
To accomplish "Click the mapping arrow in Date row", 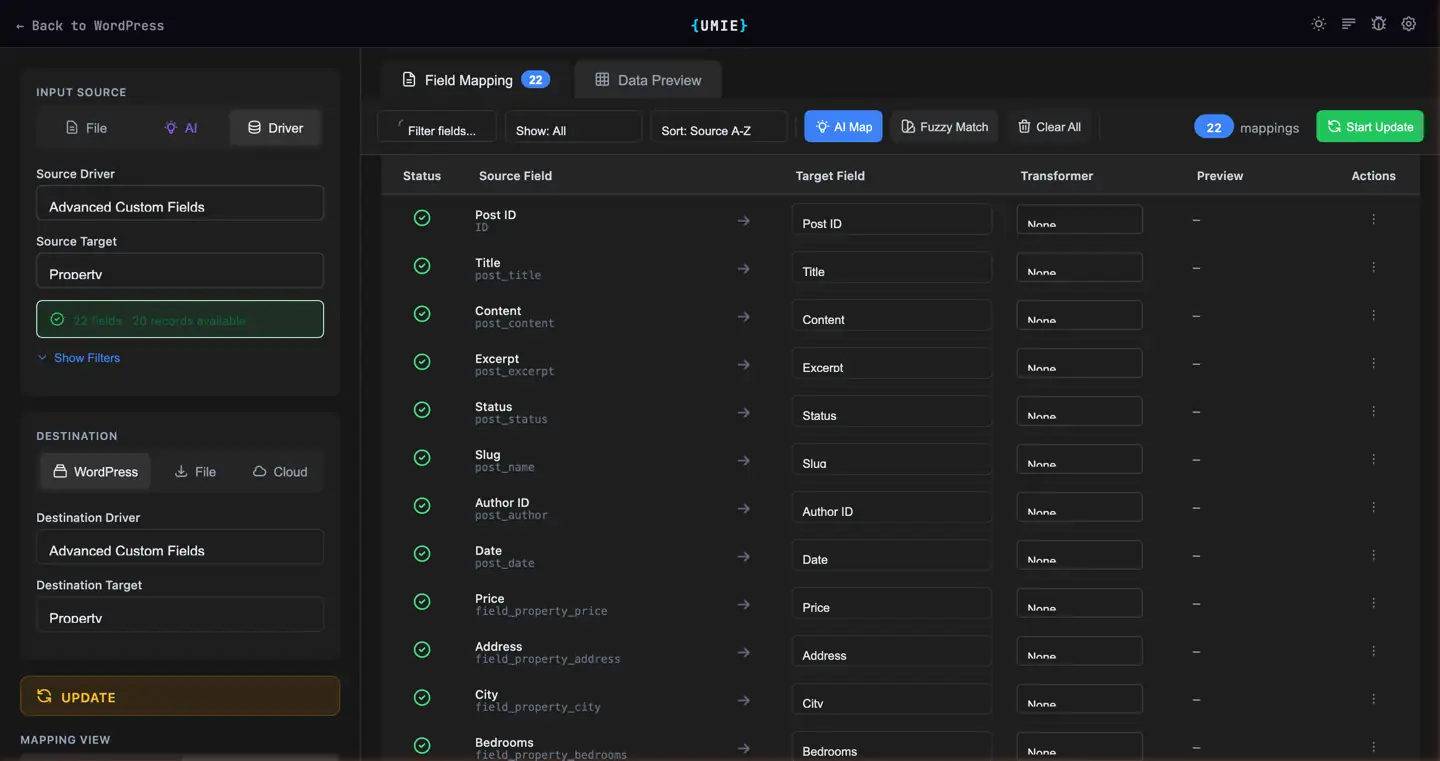I will tap(743, 557).
